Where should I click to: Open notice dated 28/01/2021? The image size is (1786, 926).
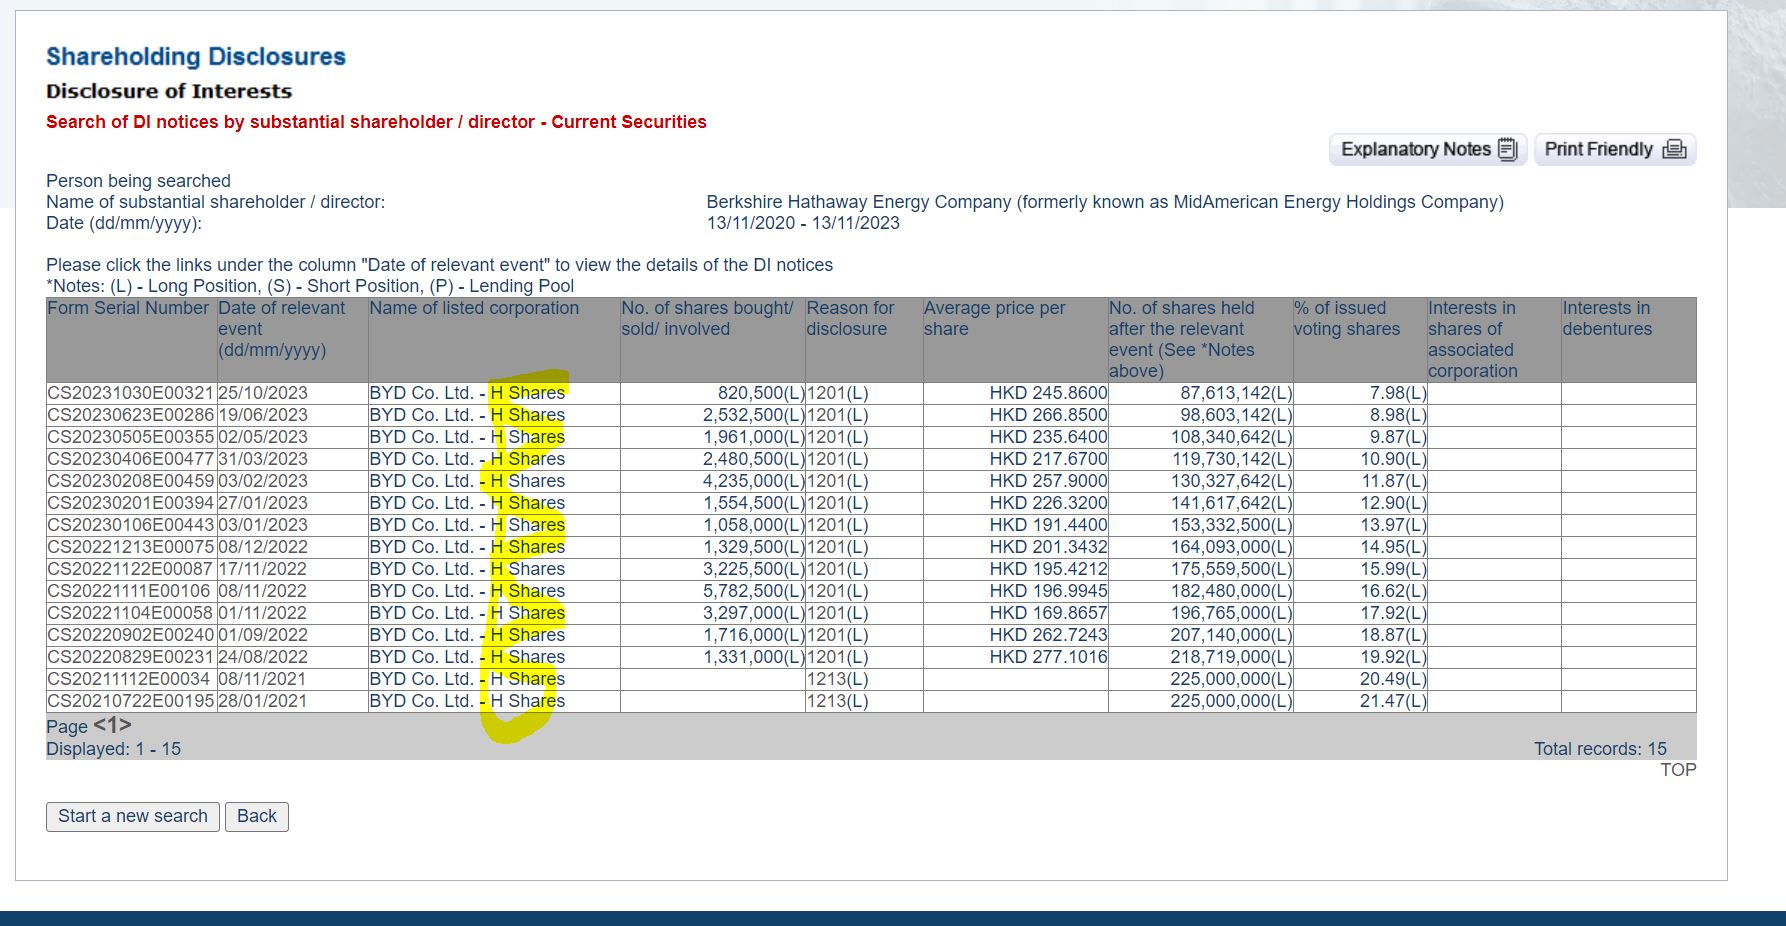click(263, 701)
